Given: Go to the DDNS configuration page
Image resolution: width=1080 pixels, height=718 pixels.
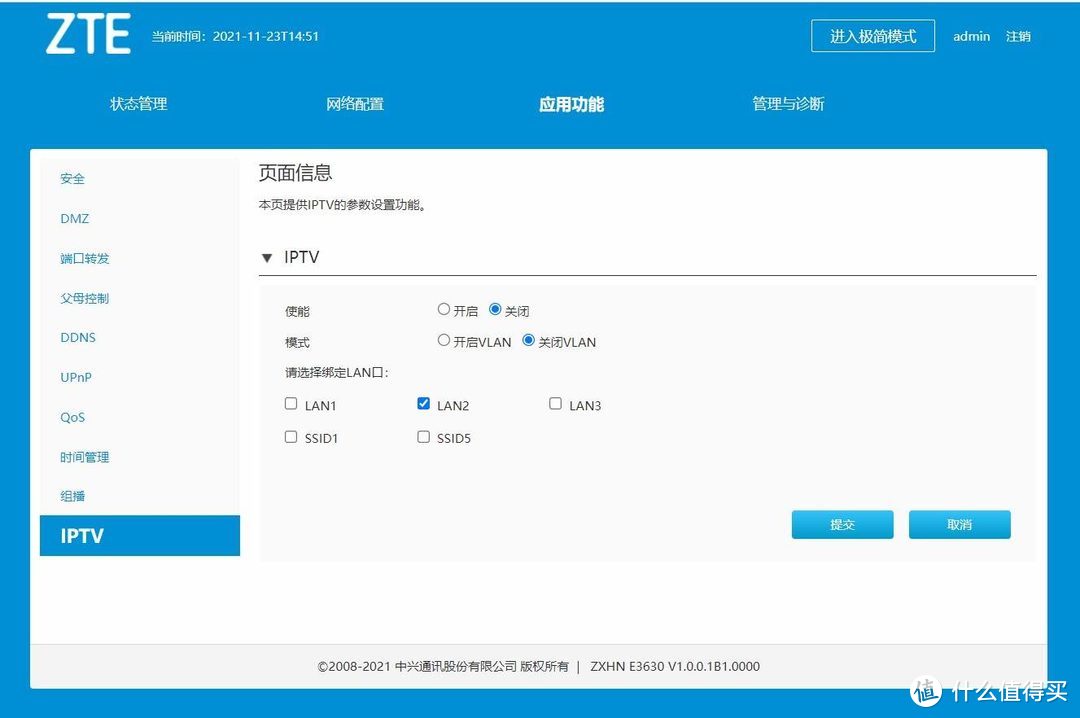Looking at the screenshot, I should (78, 337).
